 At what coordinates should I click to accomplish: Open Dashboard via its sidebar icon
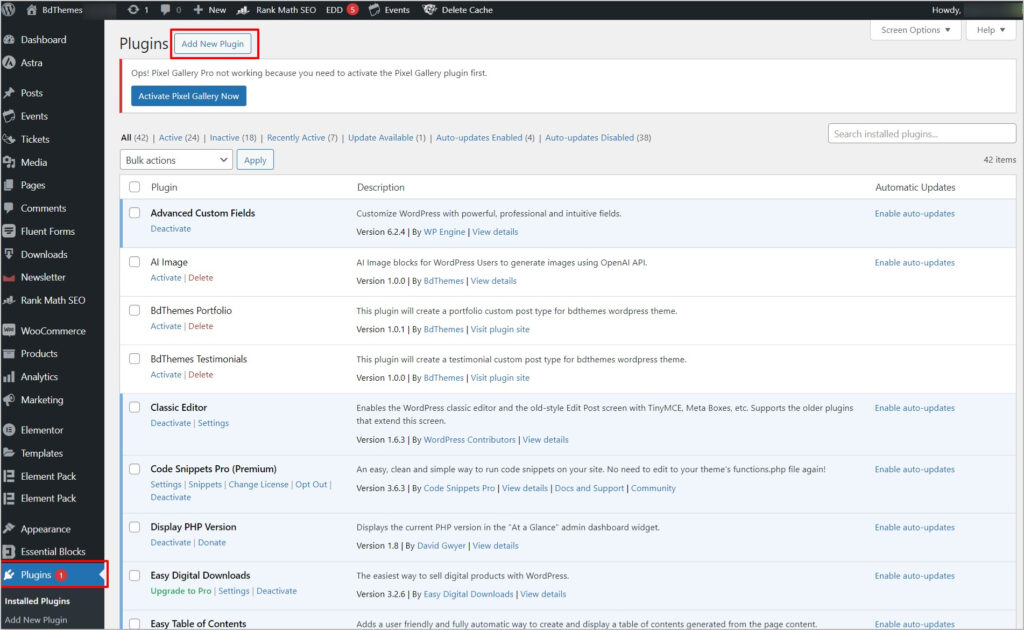click(x=9, y=39)
